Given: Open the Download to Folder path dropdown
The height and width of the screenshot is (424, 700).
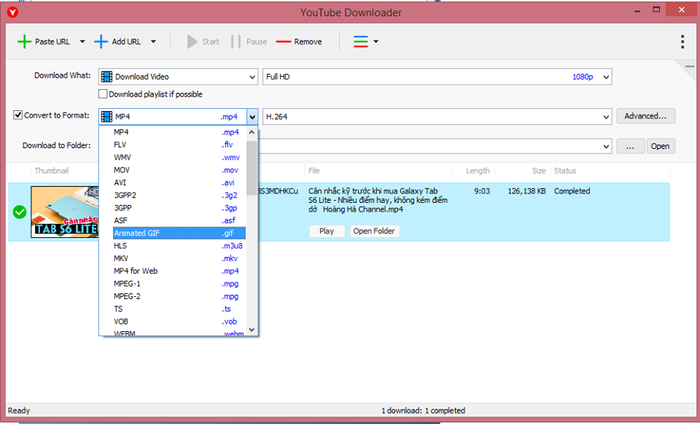Looking at the screenshot, I should pos(606,146).
